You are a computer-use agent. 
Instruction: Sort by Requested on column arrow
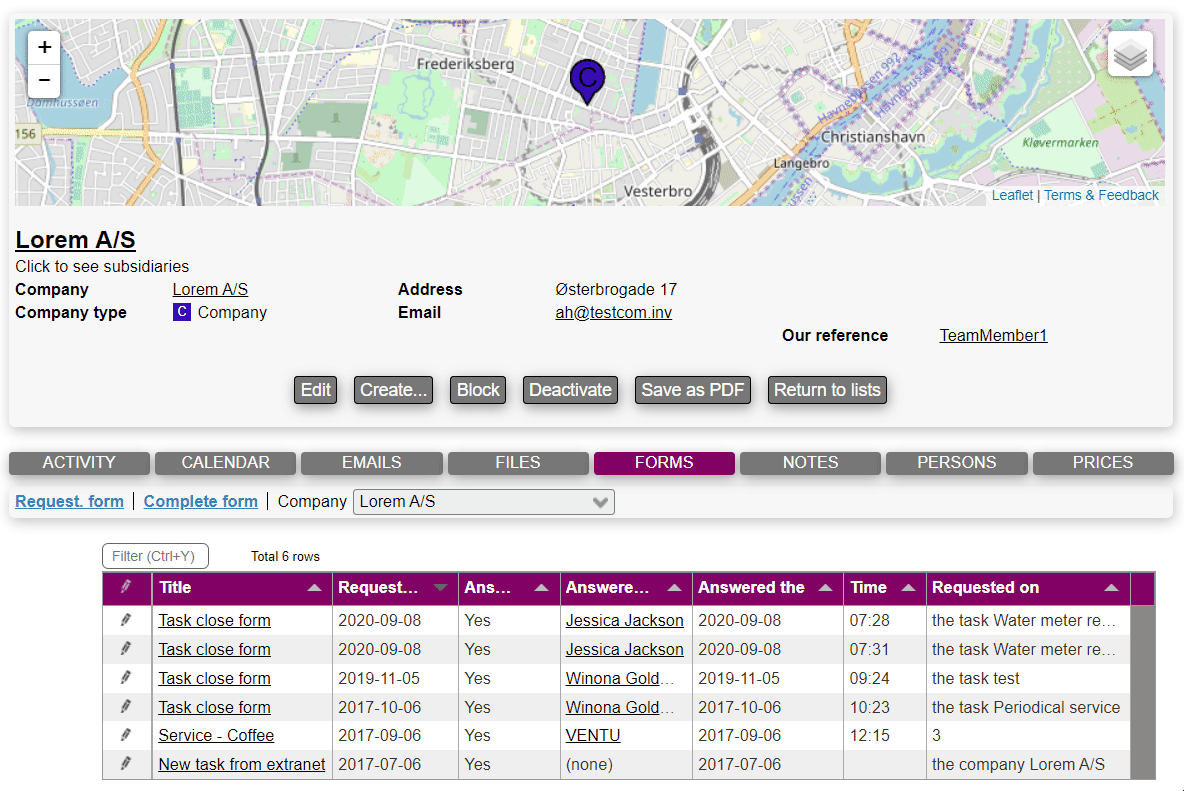(1111, 588)
